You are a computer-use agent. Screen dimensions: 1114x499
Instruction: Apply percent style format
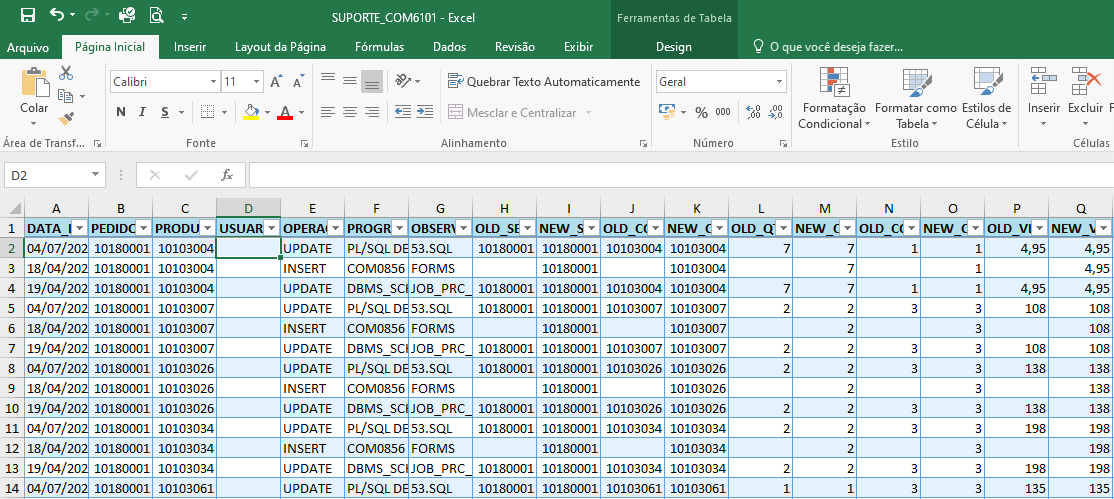[701, 112]
